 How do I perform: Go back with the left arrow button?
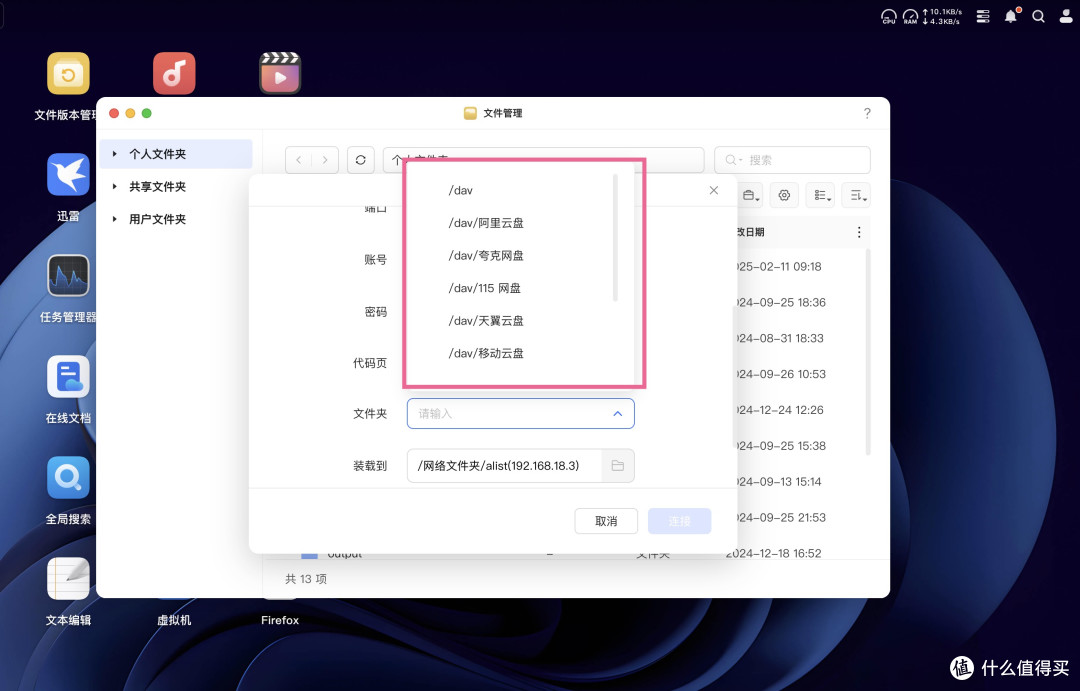[x=298, y=160]
